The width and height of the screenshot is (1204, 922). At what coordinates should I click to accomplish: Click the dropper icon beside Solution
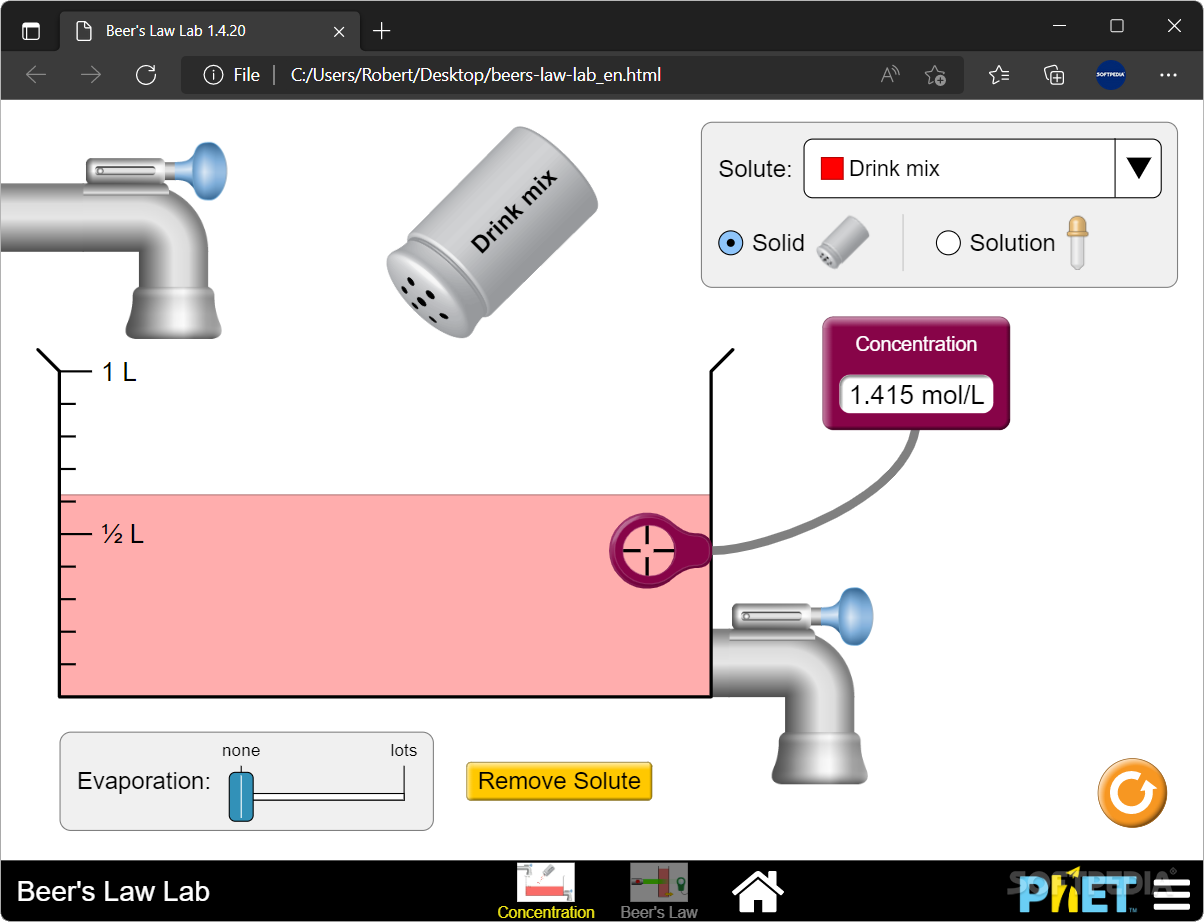tap(1076, 242)
